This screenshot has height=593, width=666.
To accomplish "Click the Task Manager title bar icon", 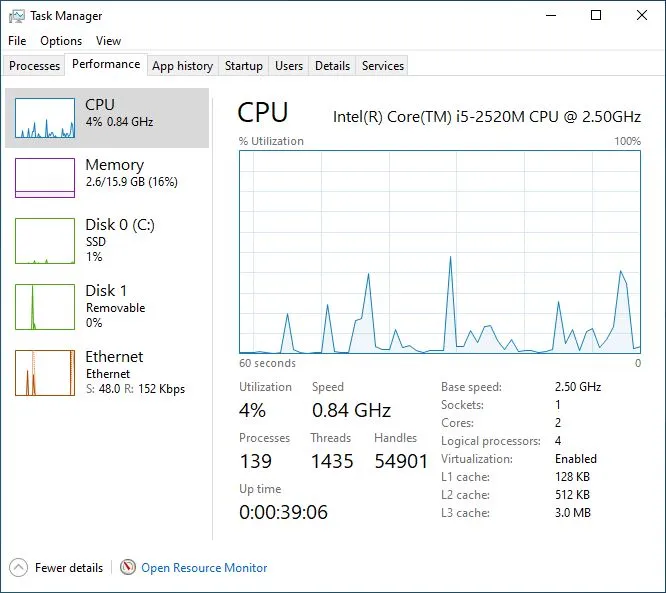I will tap(17, 16).
